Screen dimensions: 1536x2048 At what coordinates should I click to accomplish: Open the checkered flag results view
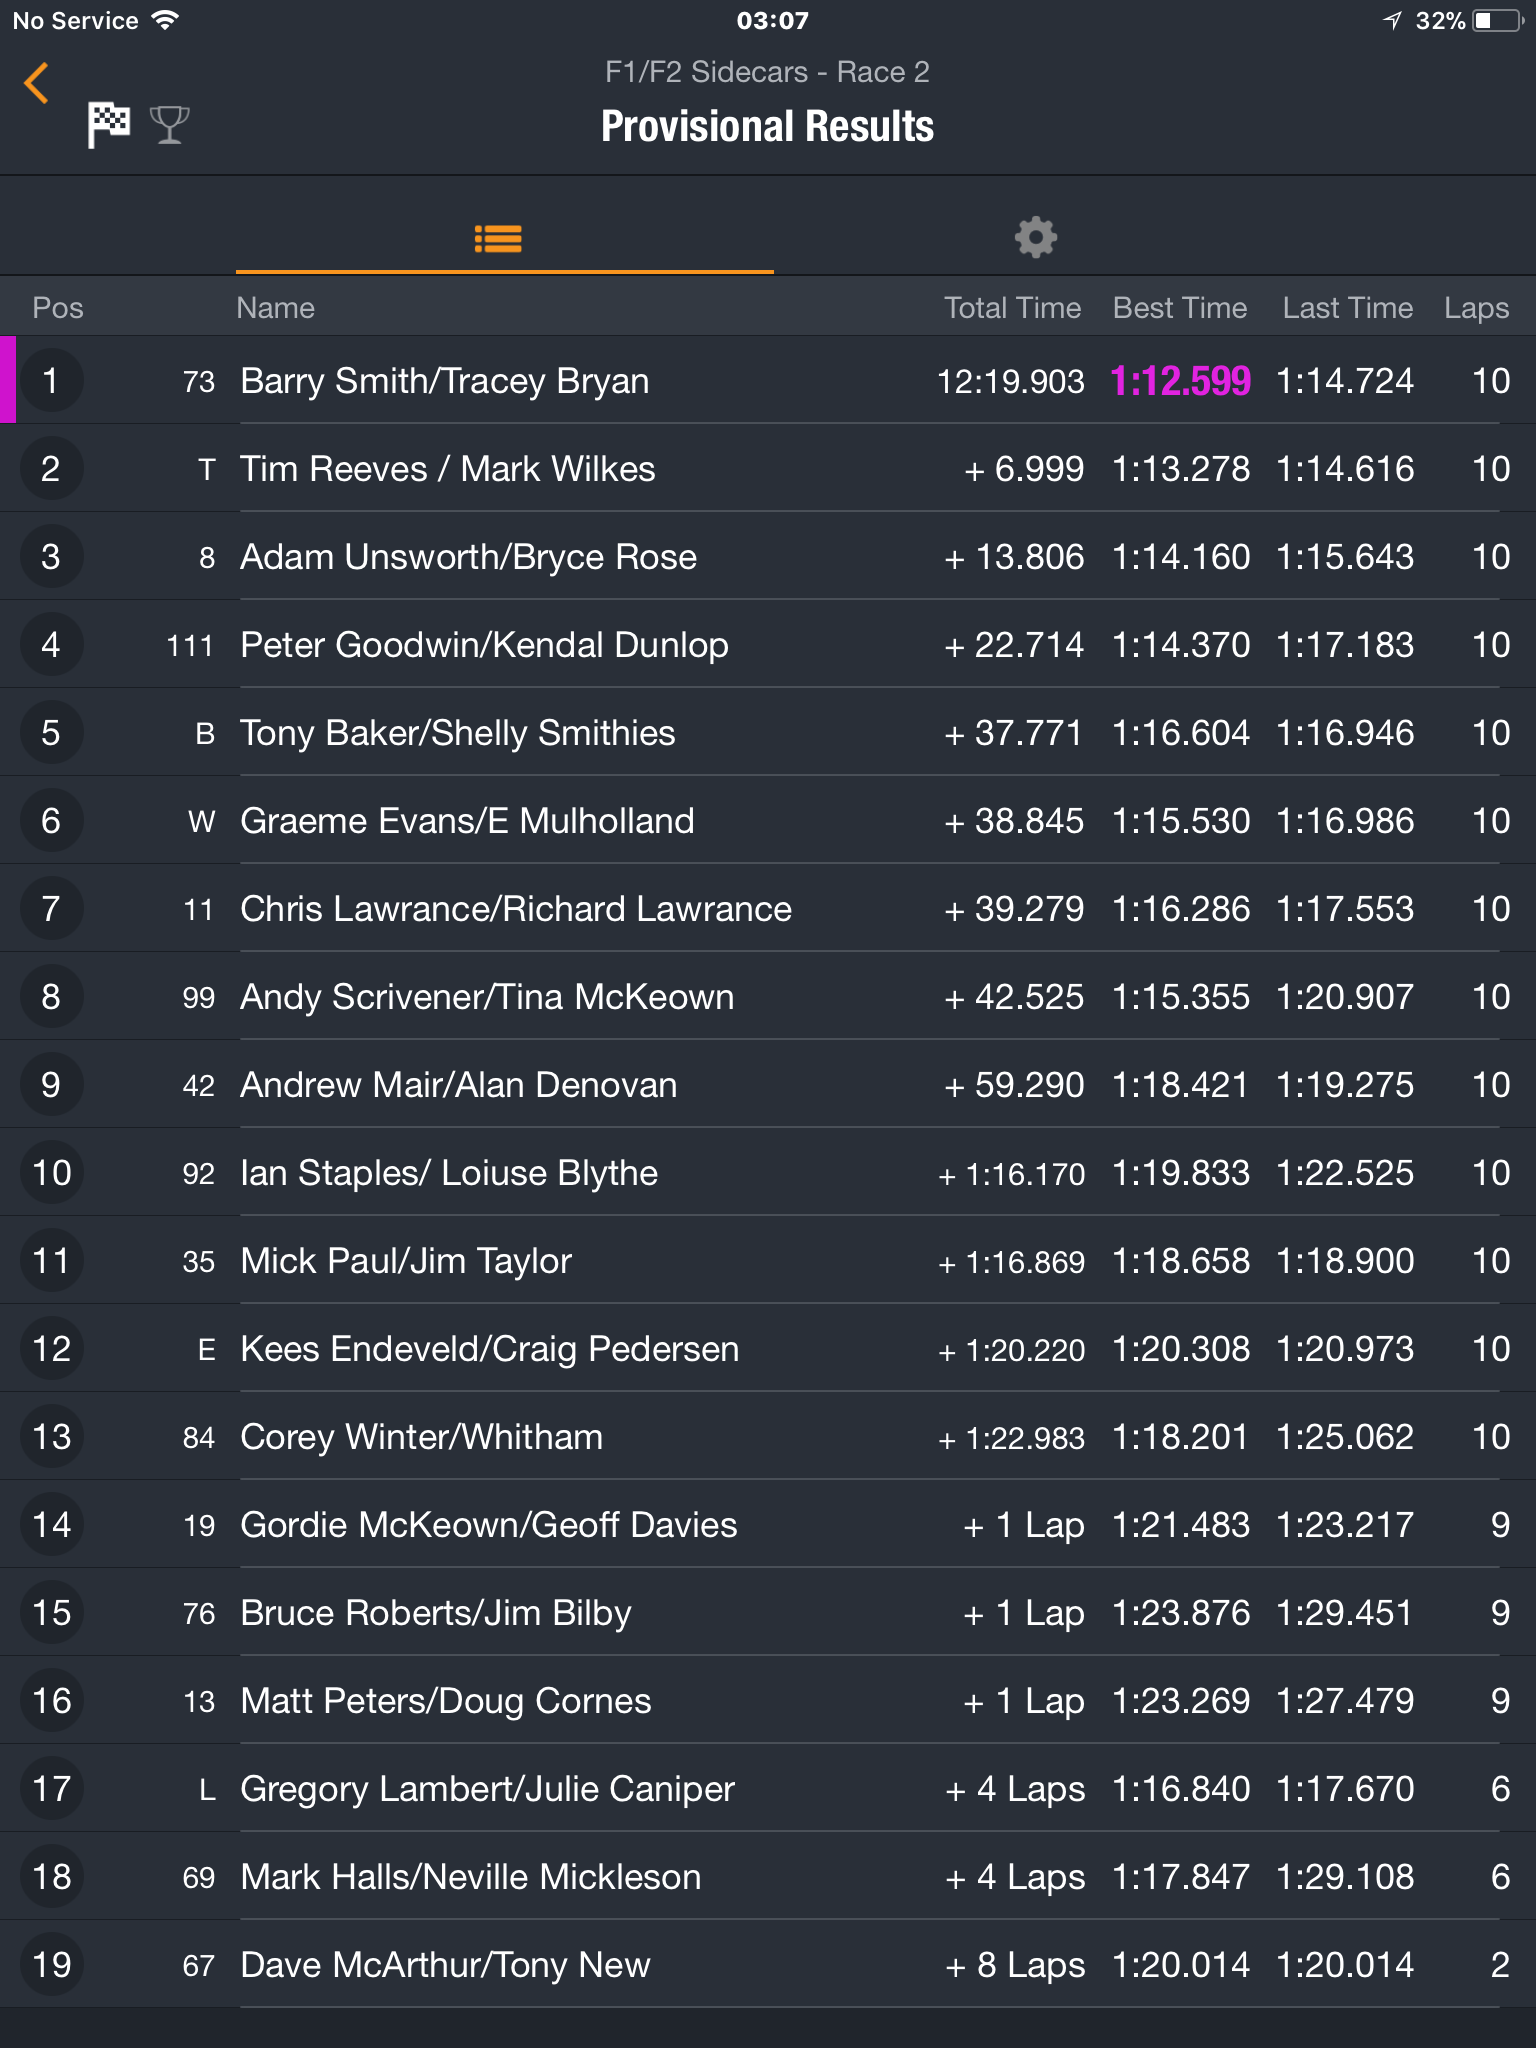tap(109, 125)
